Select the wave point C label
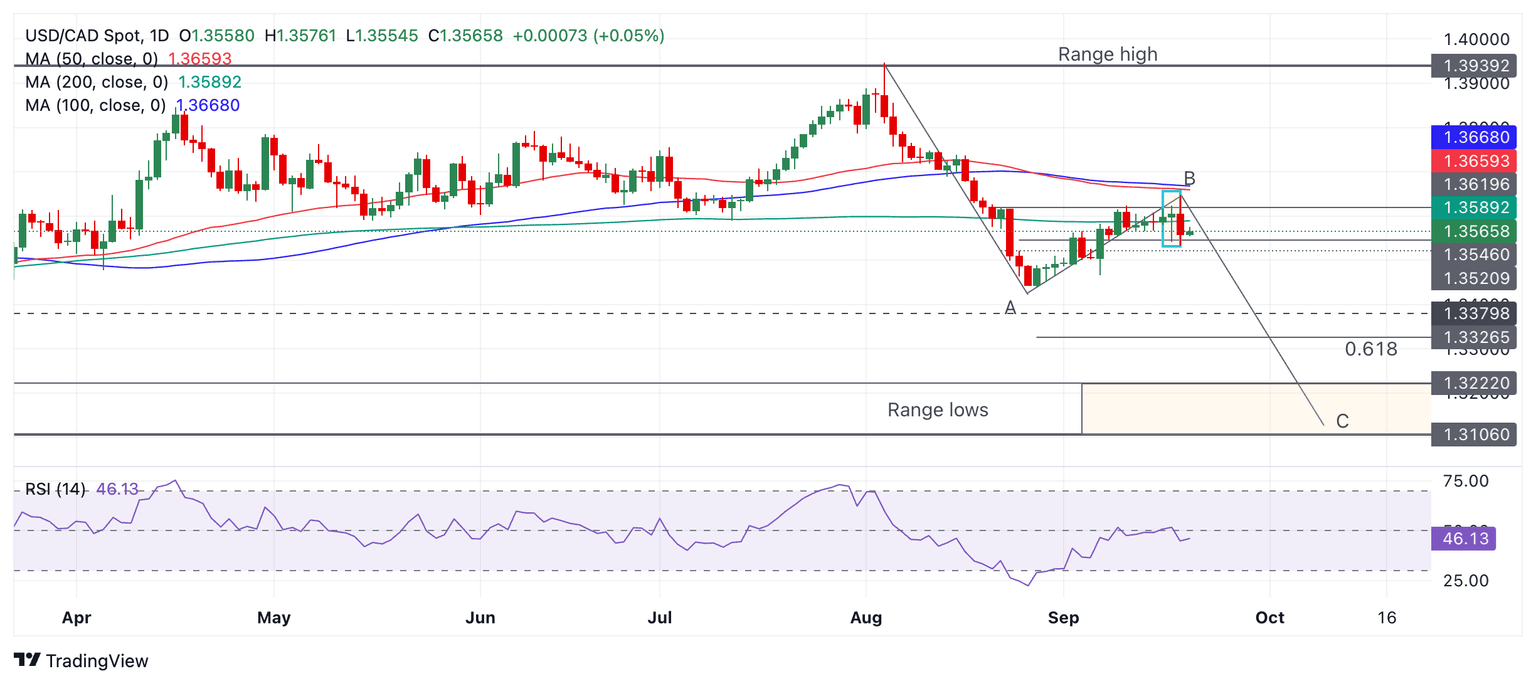The width and height of the screenshot is (1536, 684). point(1342,421)
